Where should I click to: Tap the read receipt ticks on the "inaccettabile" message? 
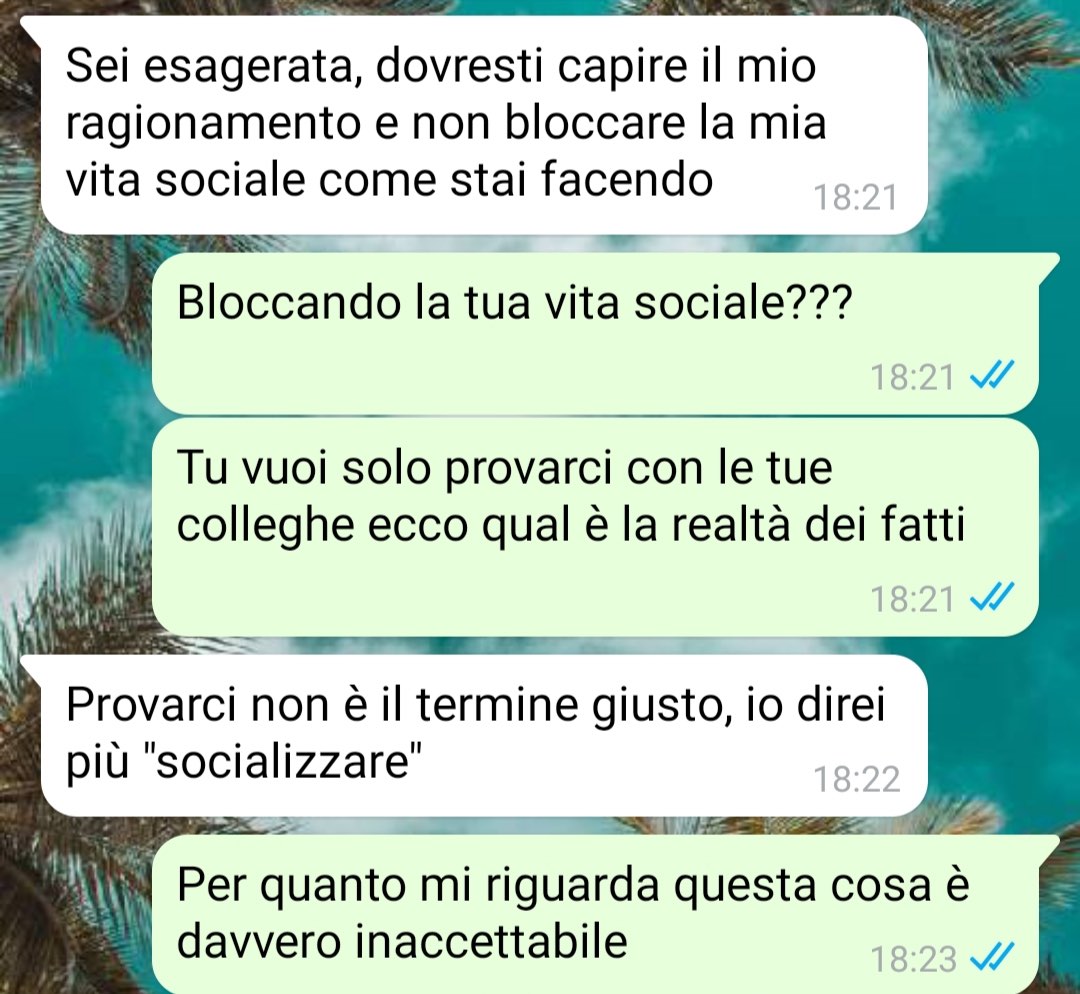[992, 957]
